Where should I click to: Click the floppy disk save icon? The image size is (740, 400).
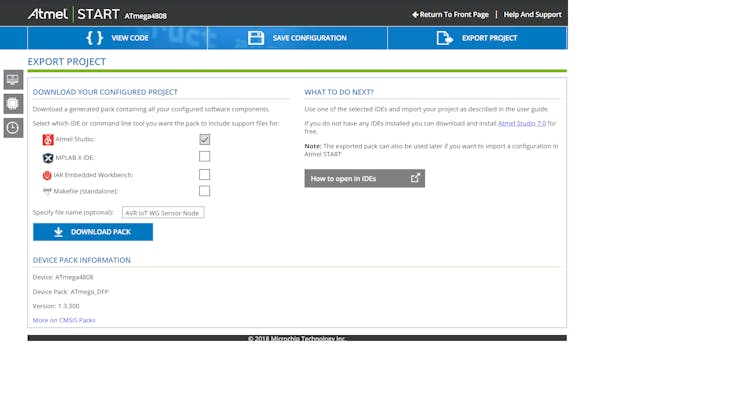[x=256, y=38]
